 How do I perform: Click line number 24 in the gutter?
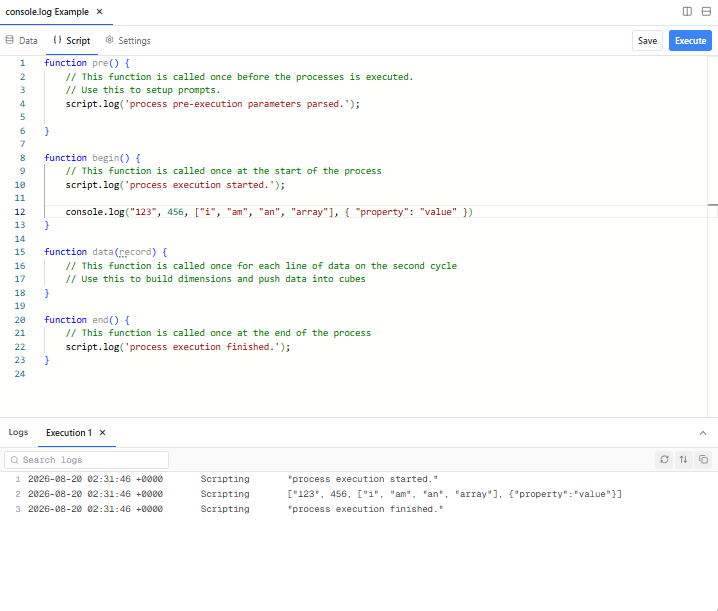coord(20,374)
